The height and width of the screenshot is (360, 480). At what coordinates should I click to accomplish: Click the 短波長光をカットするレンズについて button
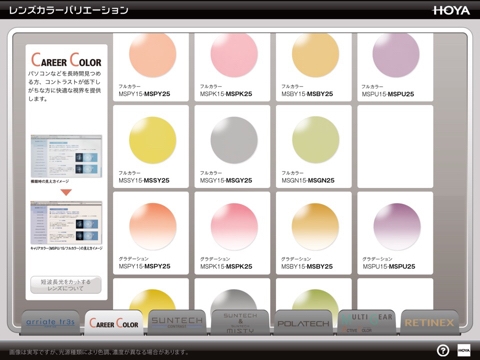tap(66, 285)
